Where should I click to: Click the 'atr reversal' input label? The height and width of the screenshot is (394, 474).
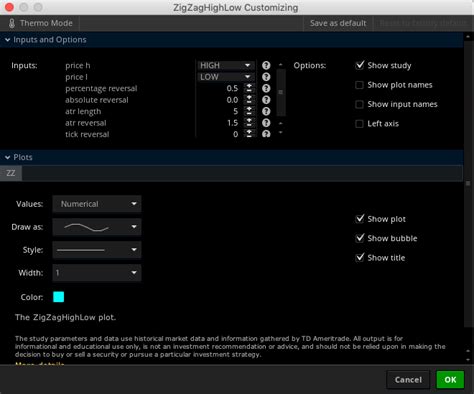(86, 123)
